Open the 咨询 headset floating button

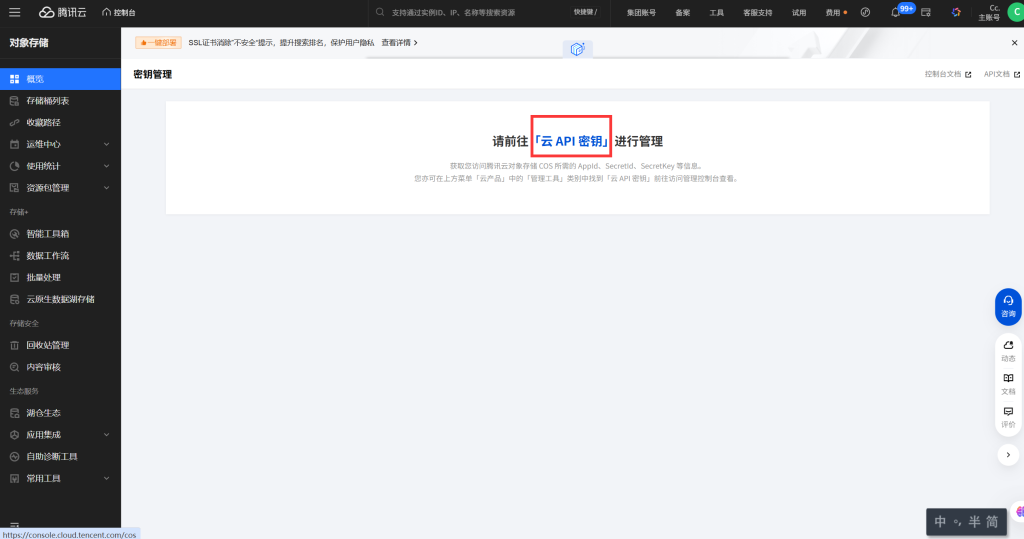click(x=1008, y=306)
